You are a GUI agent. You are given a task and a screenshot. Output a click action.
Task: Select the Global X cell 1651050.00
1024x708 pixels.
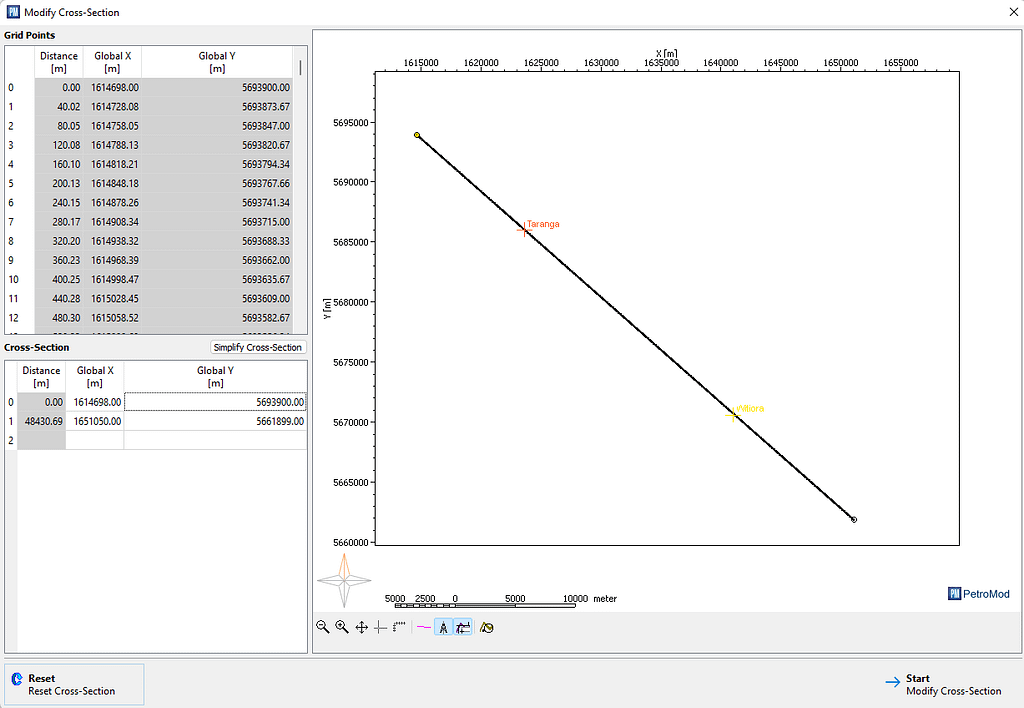(x=95, y=421)
